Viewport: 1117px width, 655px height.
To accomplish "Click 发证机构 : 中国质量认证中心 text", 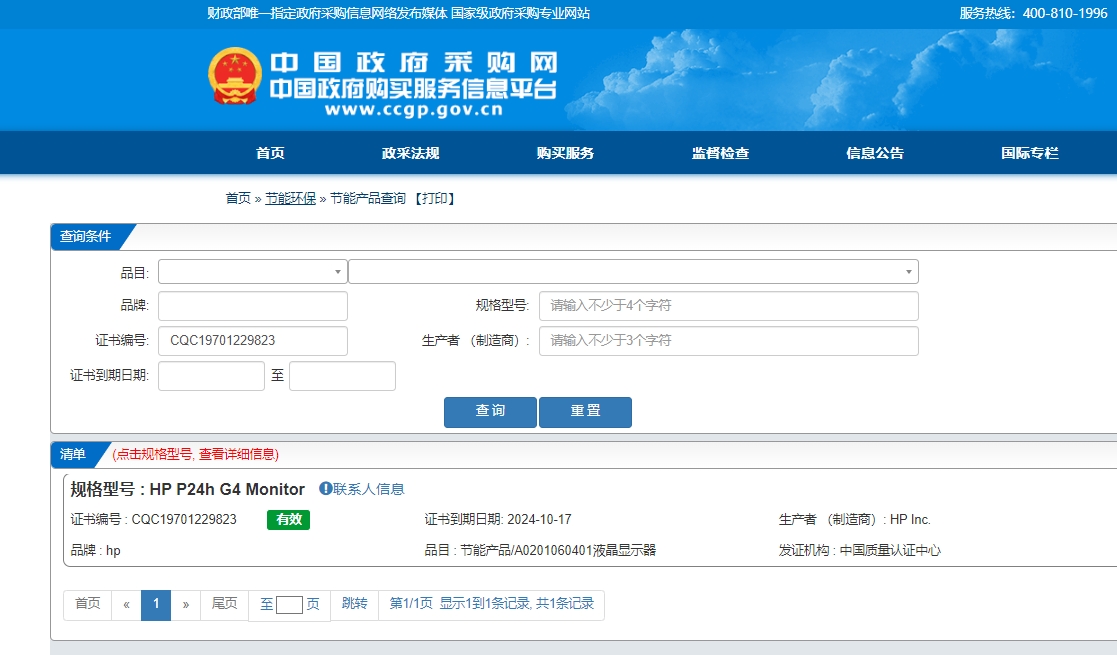I will tap(860, 550).
